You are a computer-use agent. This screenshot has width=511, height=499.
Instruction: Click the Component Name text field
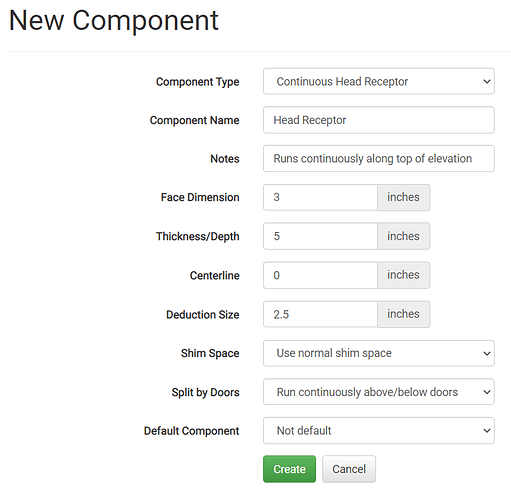click(x=379, y=120)
